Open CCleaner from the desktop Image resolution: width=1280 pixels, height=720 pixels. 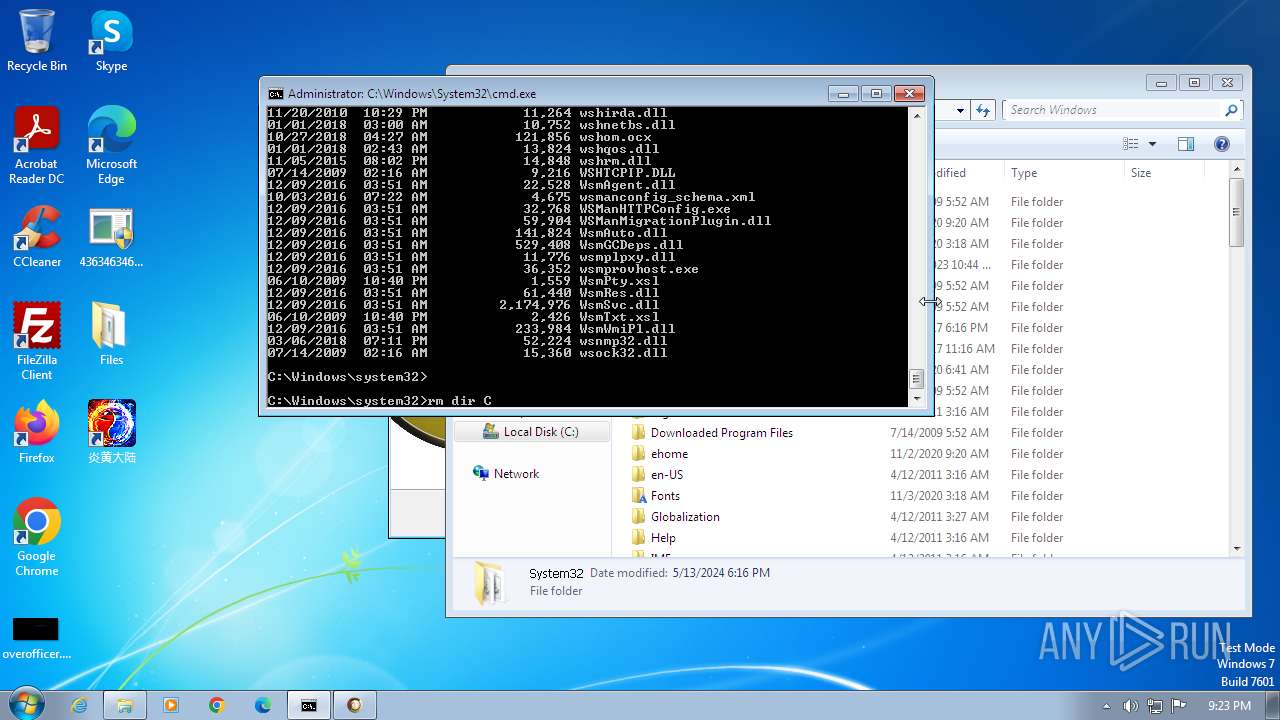click(x=37, y=237)
